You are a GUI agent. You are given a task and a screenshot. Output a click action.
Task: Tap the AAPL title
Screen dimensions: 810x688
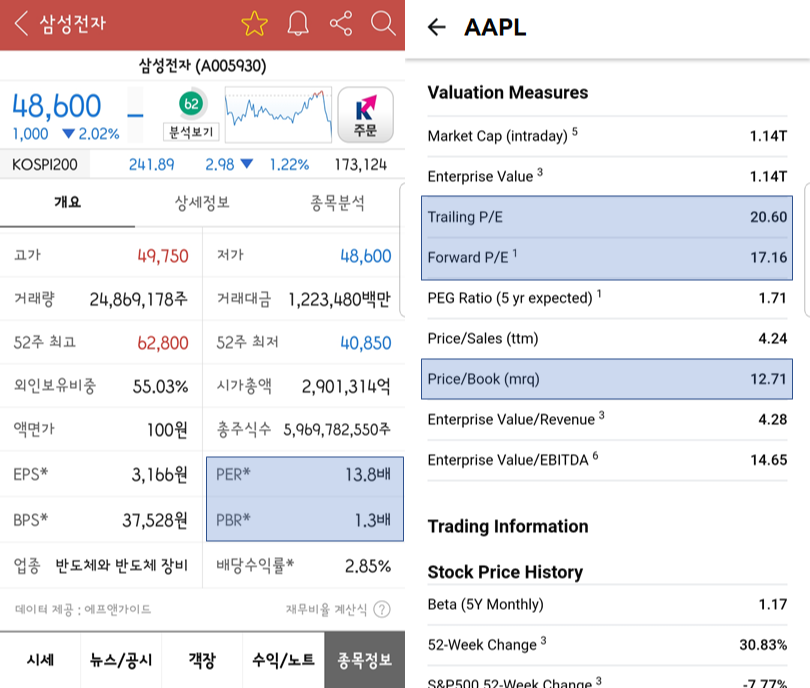click(x=495, y=27)
